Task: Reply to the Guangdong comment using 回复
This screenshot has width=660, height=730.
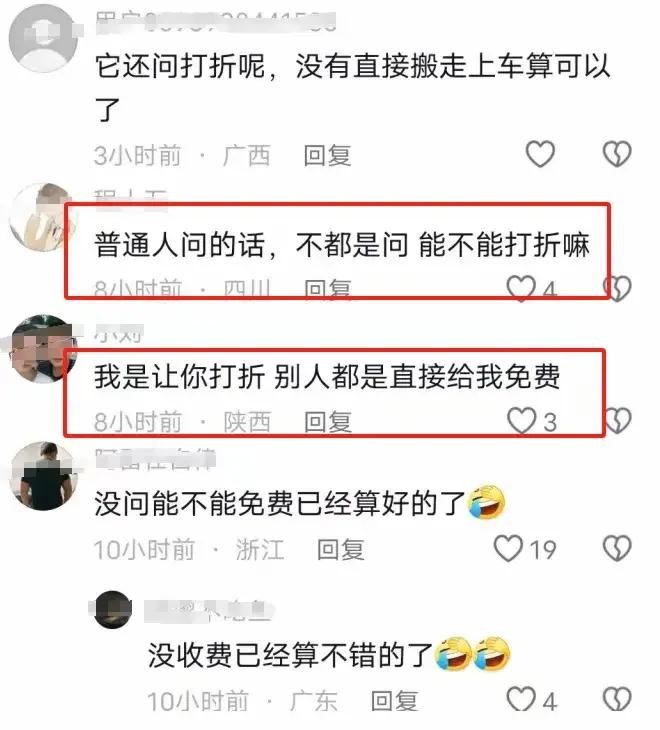Action: [x=394, y=701]
